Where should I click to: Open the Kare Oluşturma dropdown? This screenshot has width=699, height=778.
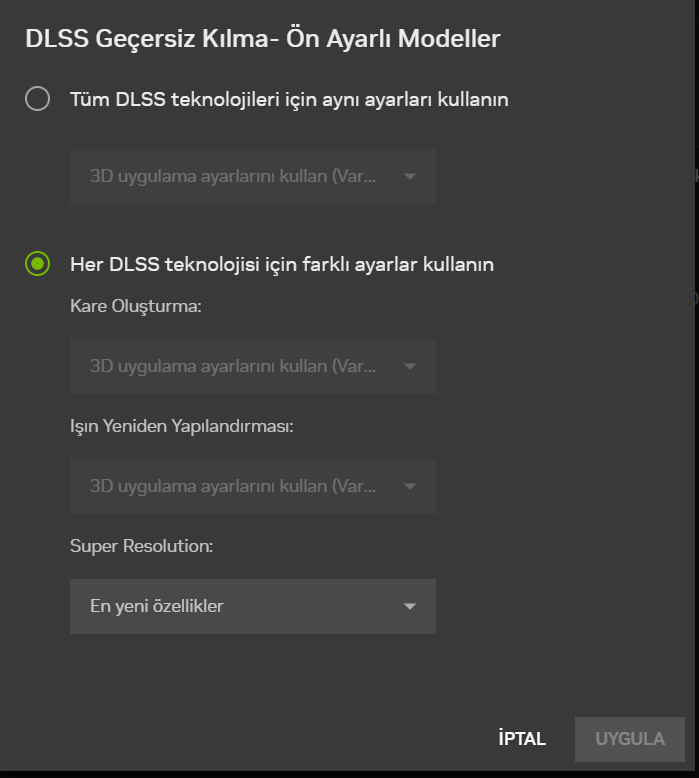click(252, 366)
